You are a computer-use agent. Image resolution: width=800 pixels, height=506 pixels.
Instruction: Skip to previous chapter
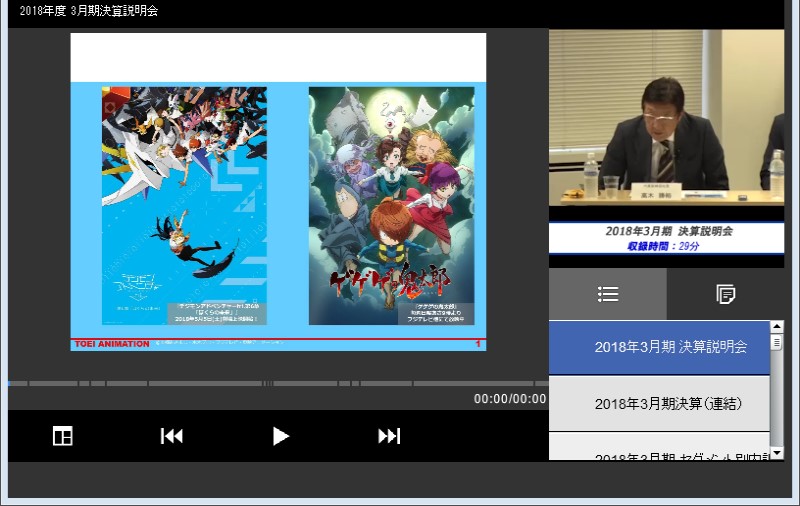point(171,436)
